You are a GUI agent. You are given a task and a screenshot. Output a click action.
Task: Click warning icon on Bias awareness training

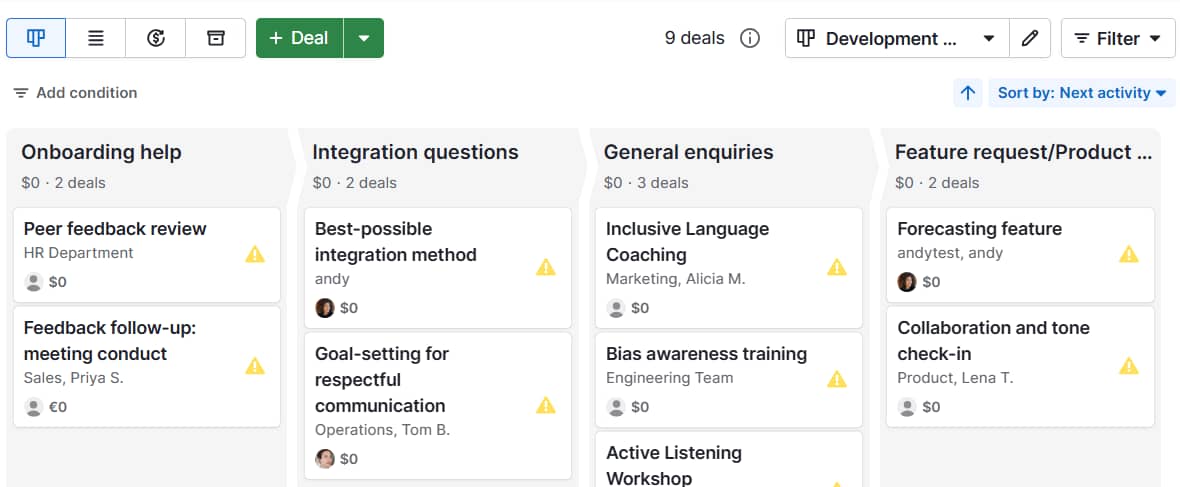point(837,379)
